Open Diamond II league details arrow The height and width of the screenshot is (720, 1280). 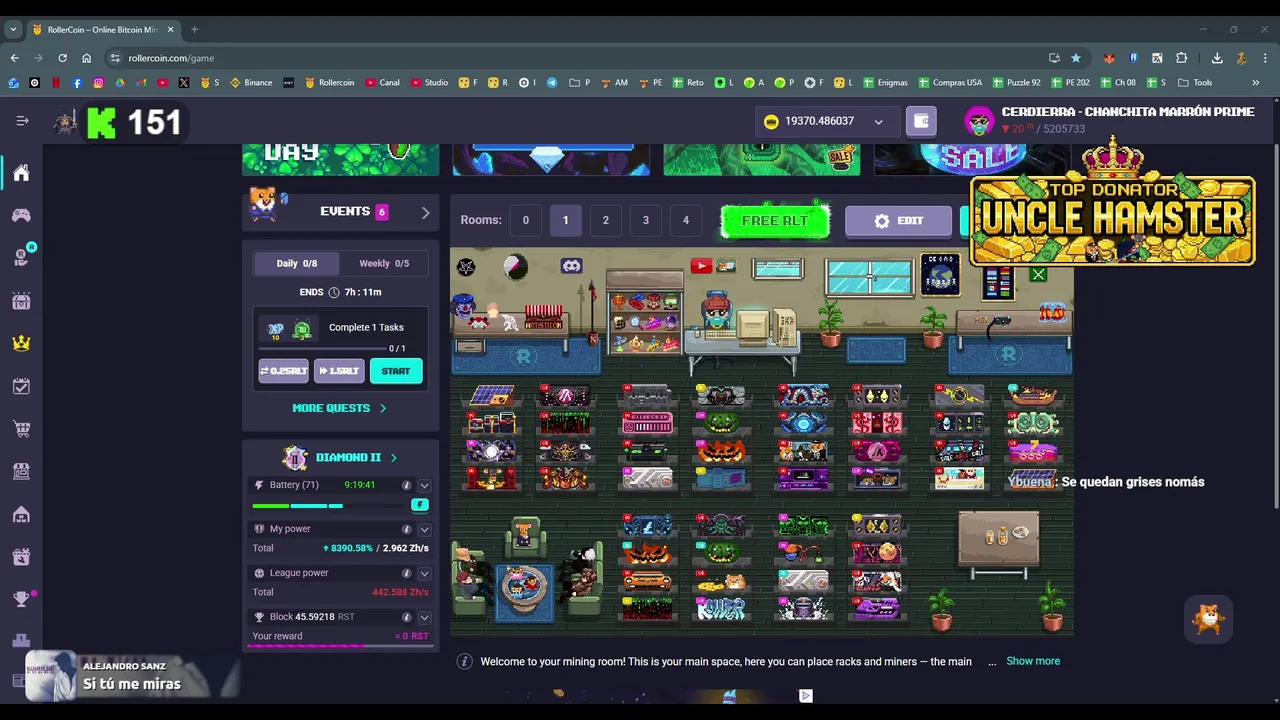pyautogui.click(x=393, y=458)
